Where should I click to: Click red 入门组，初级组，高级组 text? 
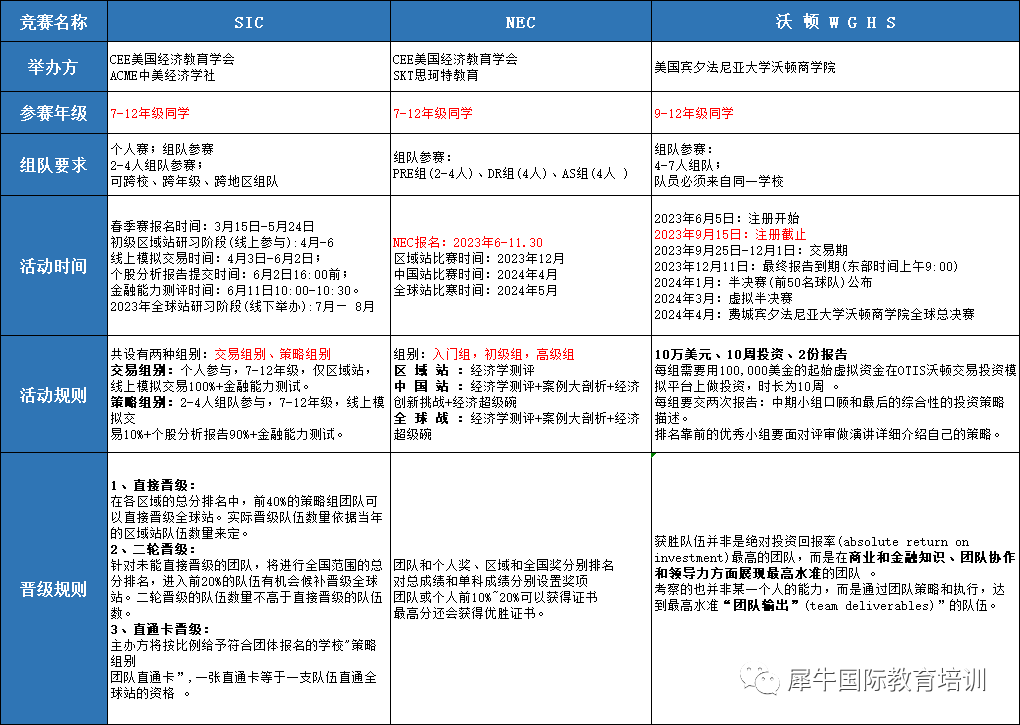pos(503,354)
